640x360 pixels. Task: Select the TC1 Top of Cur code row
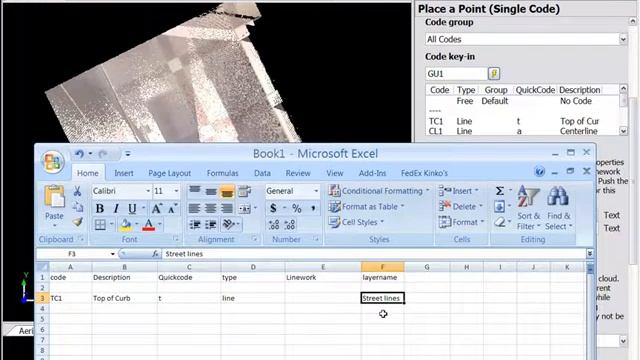522,121
